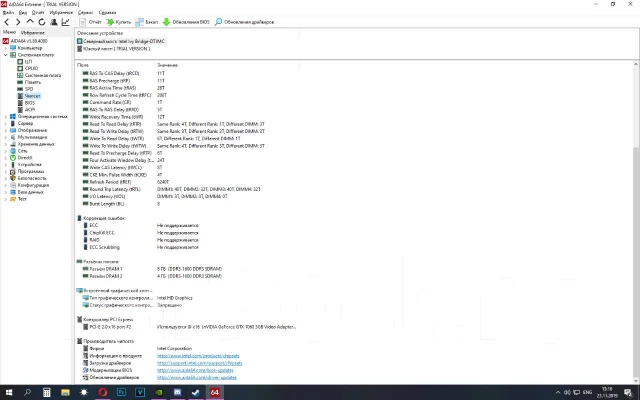The height and width of the screenshot is (400, 640).
Task: Click the Купить buy toolbar button
Action: (119, 22)
